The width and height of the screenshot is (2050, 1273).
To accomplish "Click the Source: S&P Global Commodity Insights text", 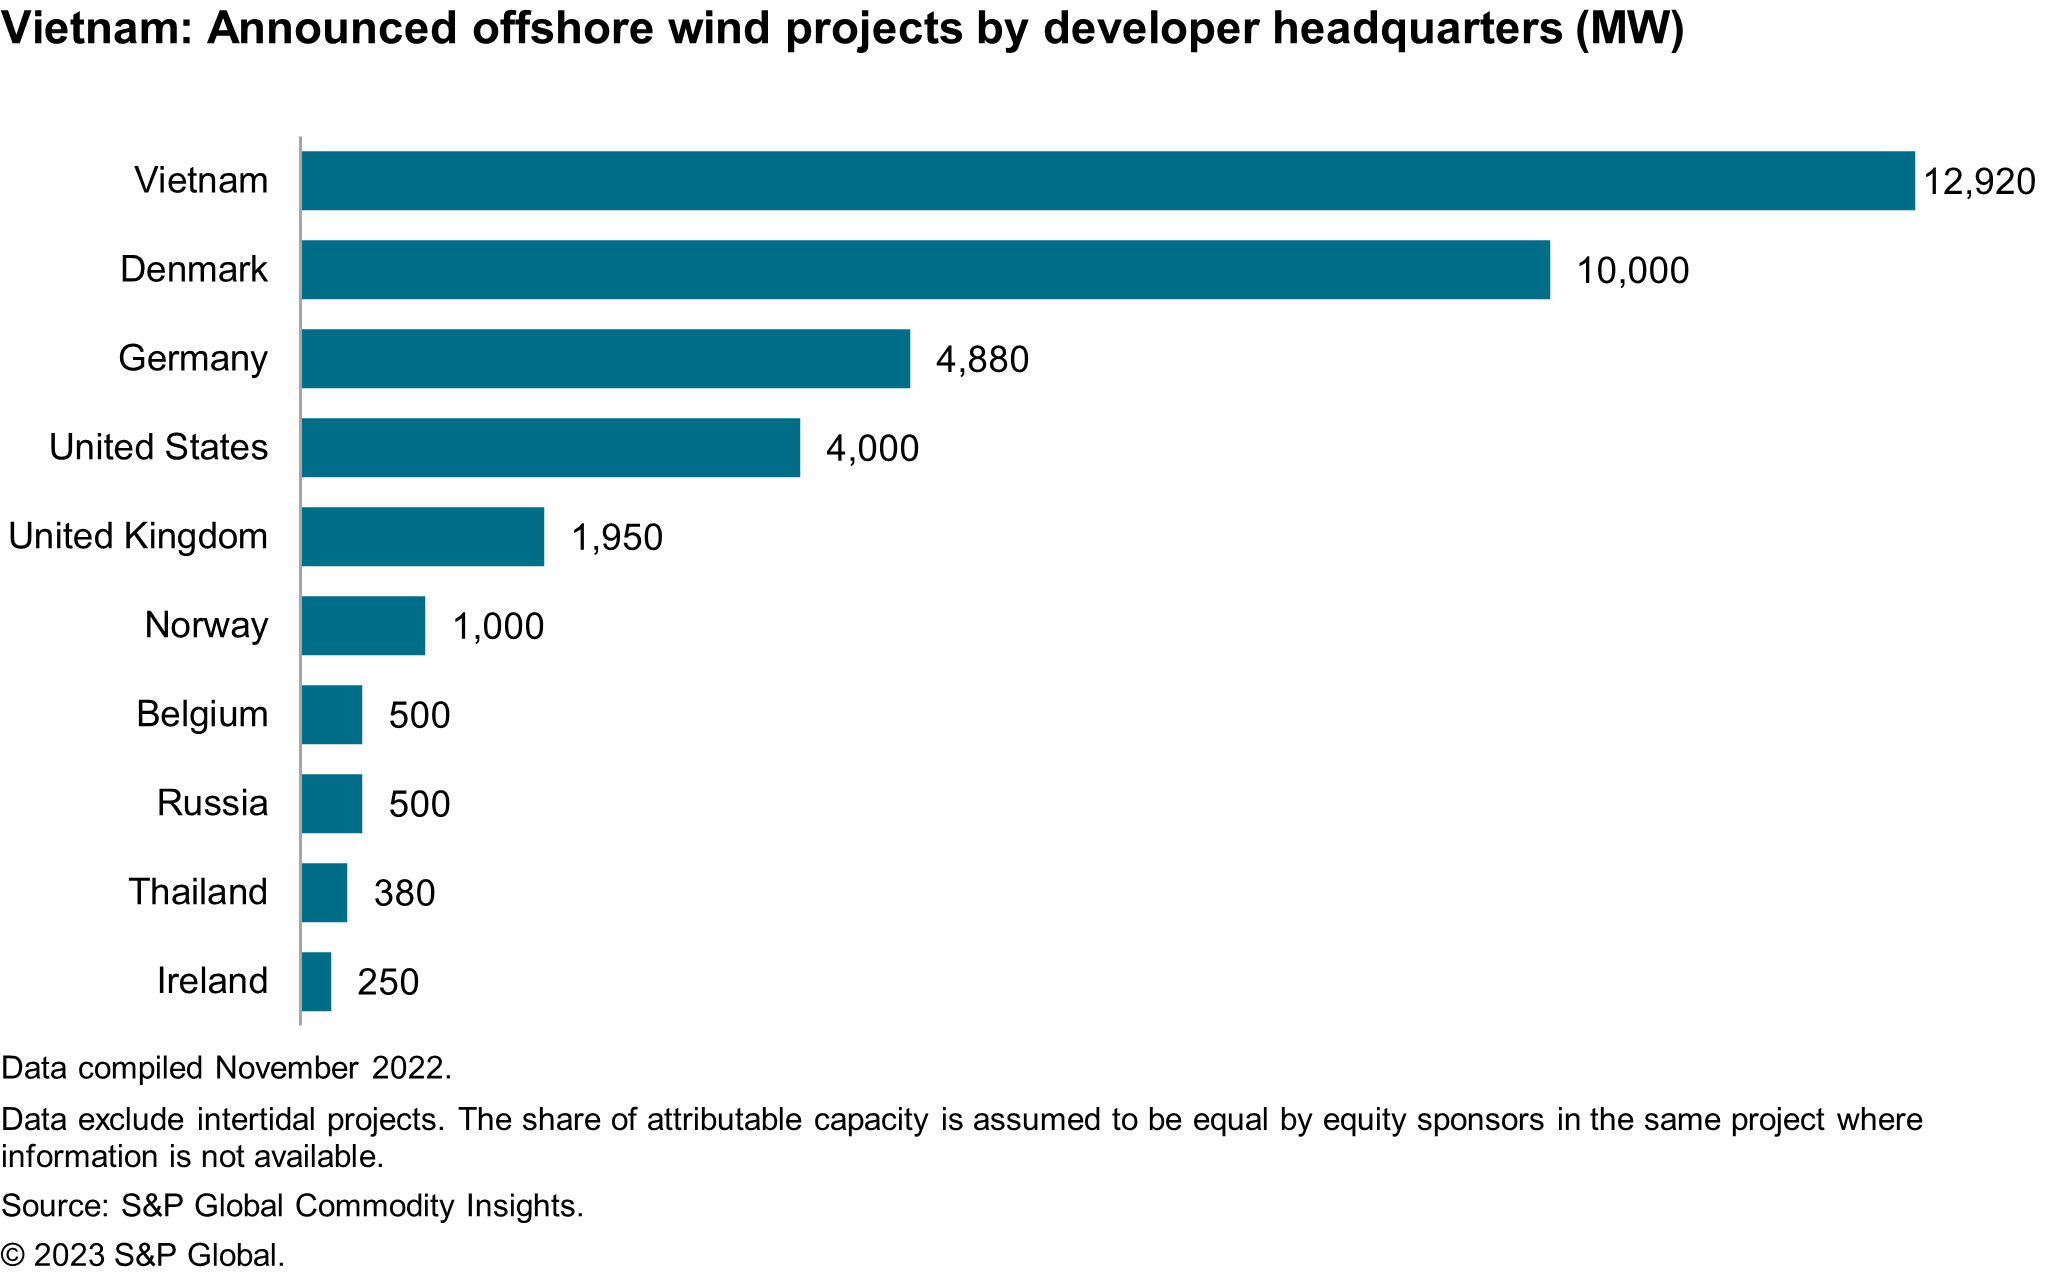I will point(292,1206).
